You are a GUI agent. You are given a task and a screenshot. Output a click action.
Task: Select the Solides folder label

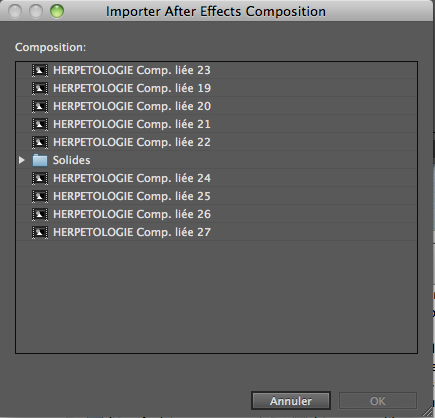[72, 160]
